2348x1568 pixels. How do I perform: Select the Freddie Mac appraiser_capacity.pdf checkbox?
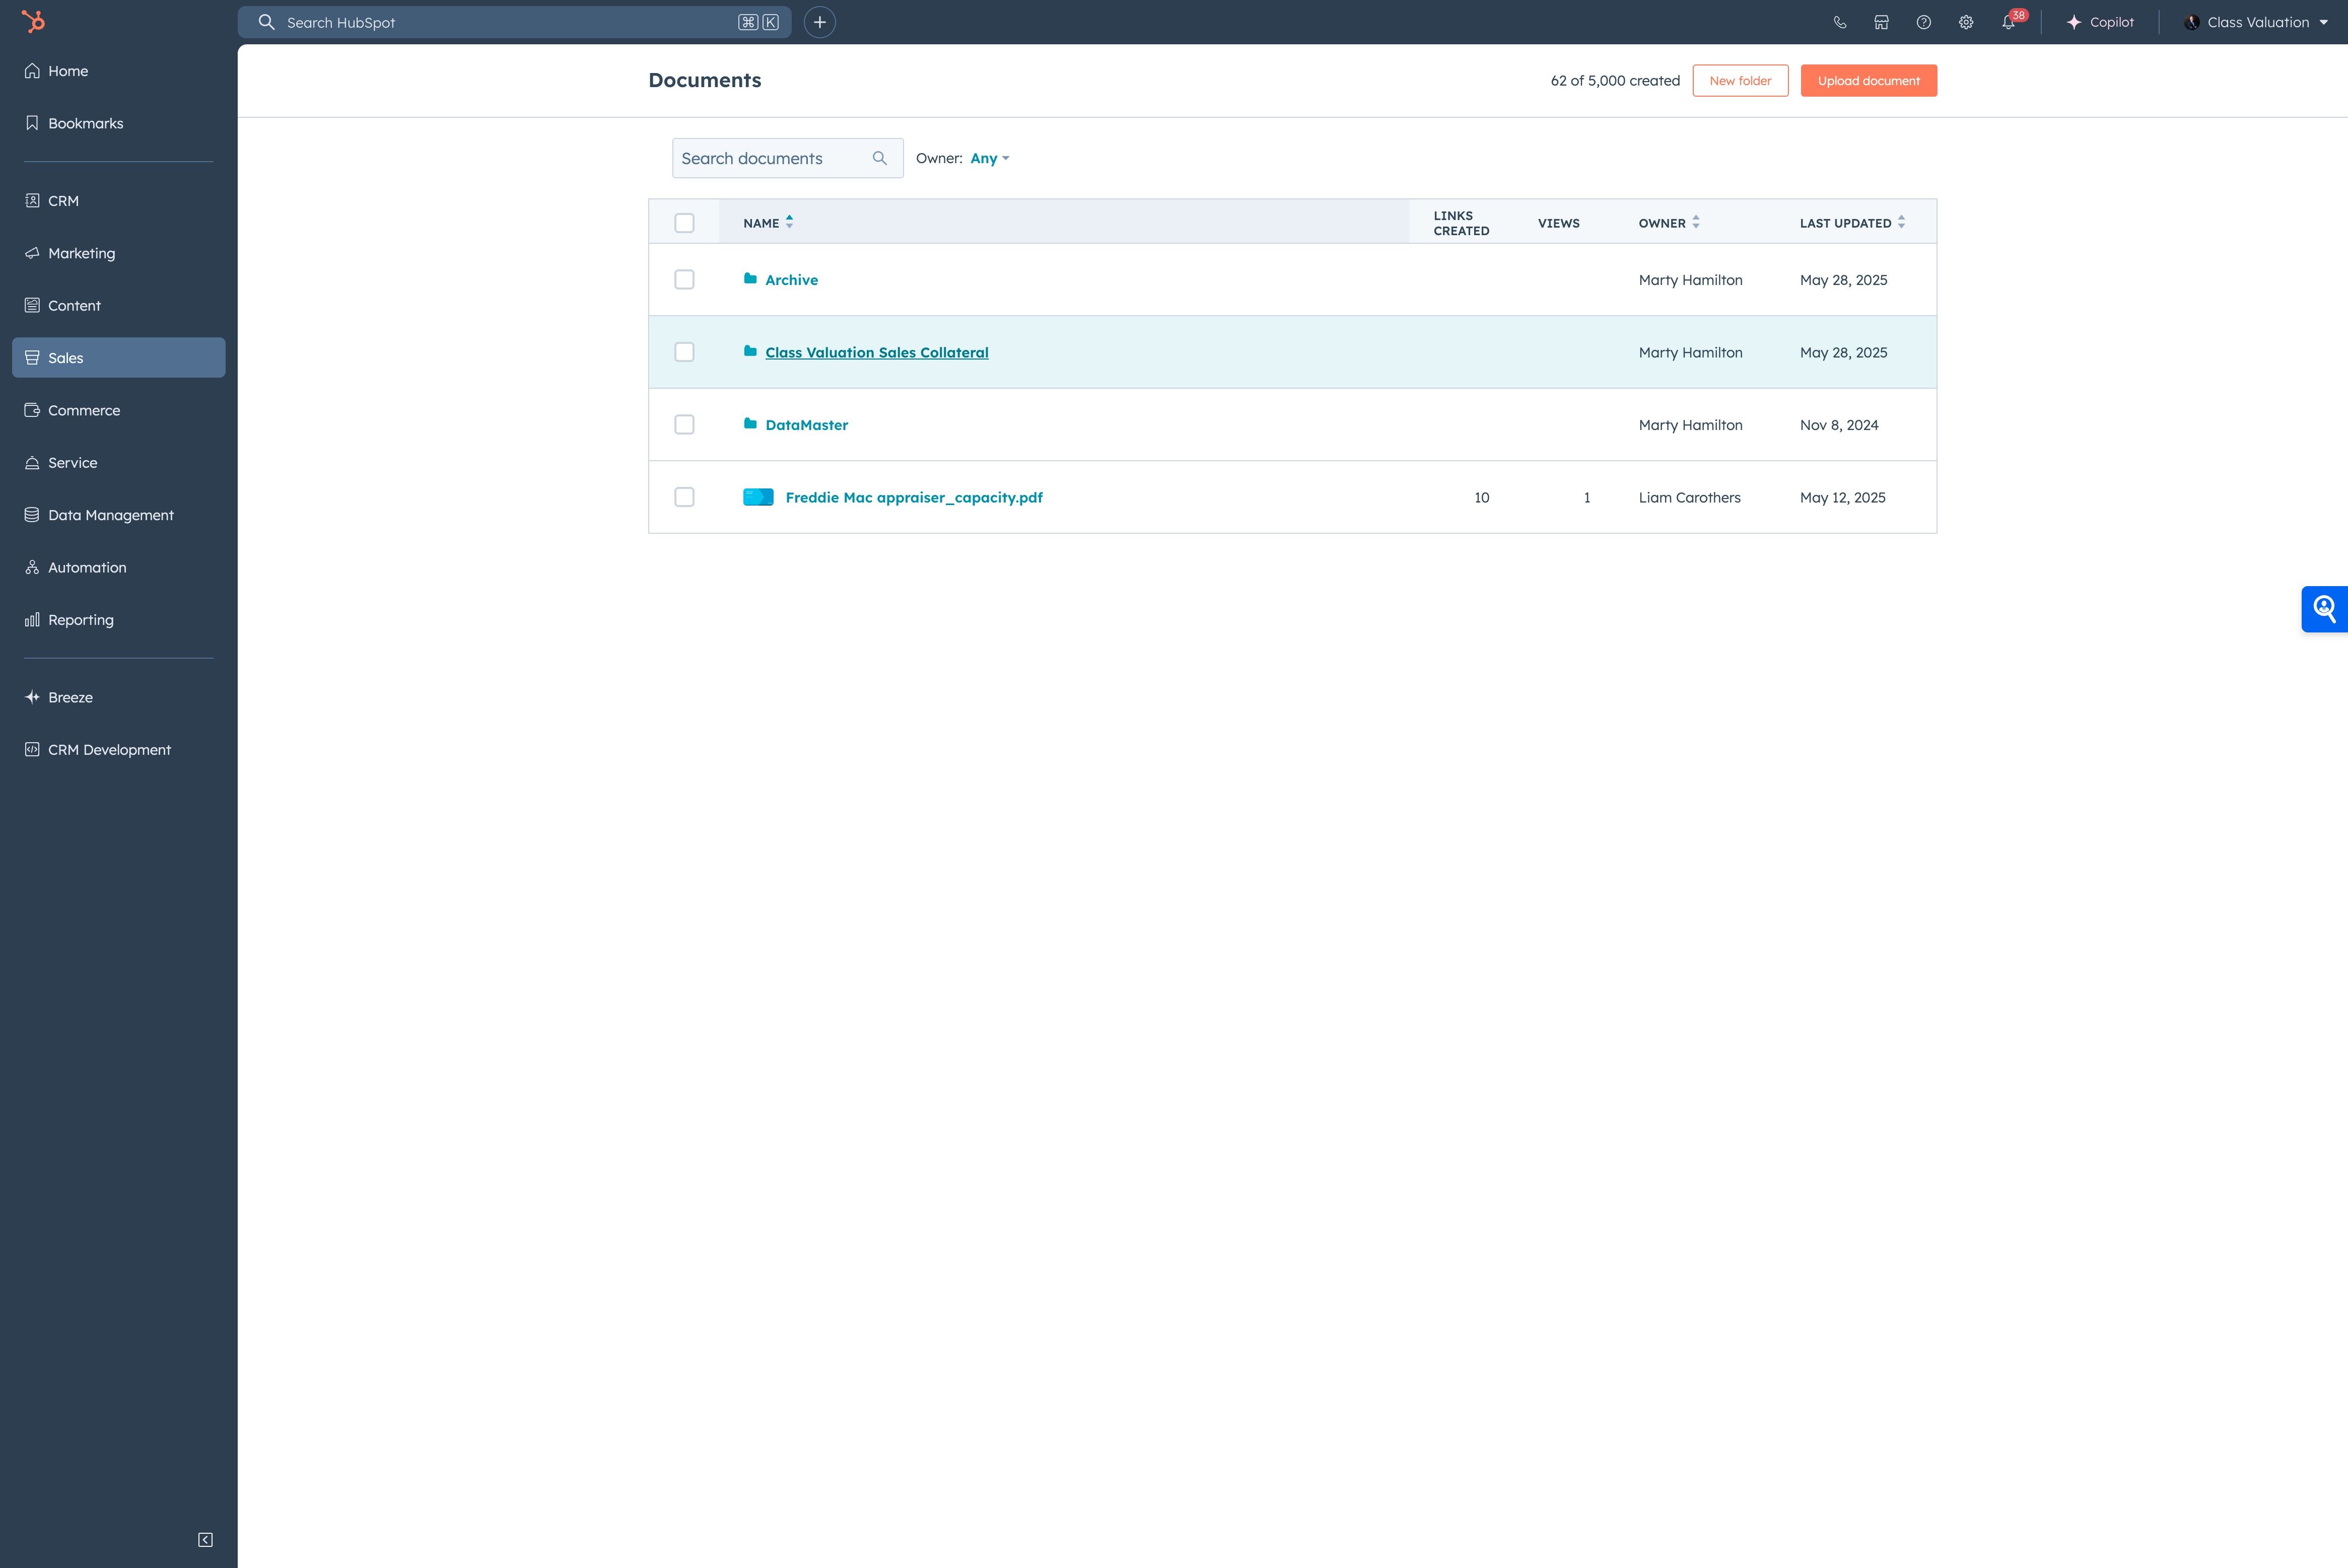pos(684,497)
